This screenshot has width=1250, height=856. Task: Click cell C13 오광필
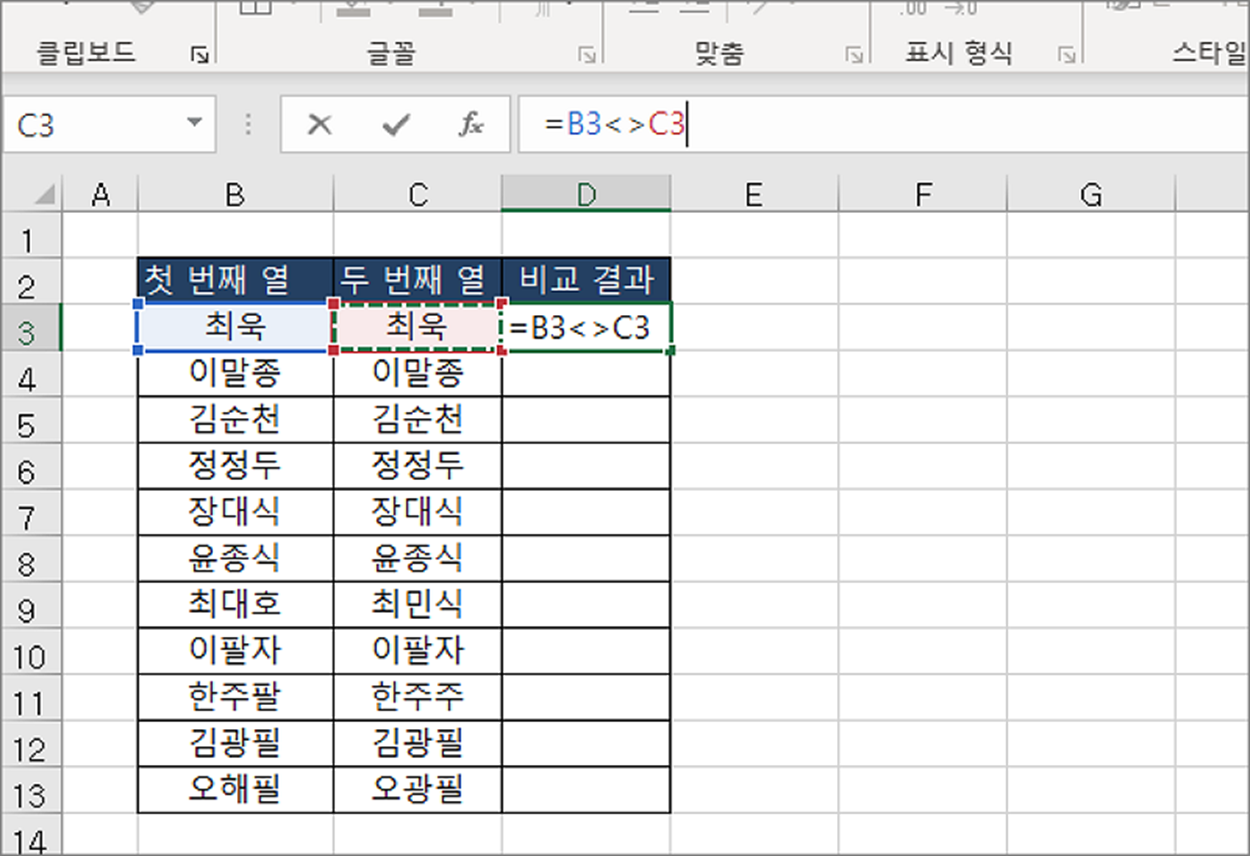click(418, 791)
